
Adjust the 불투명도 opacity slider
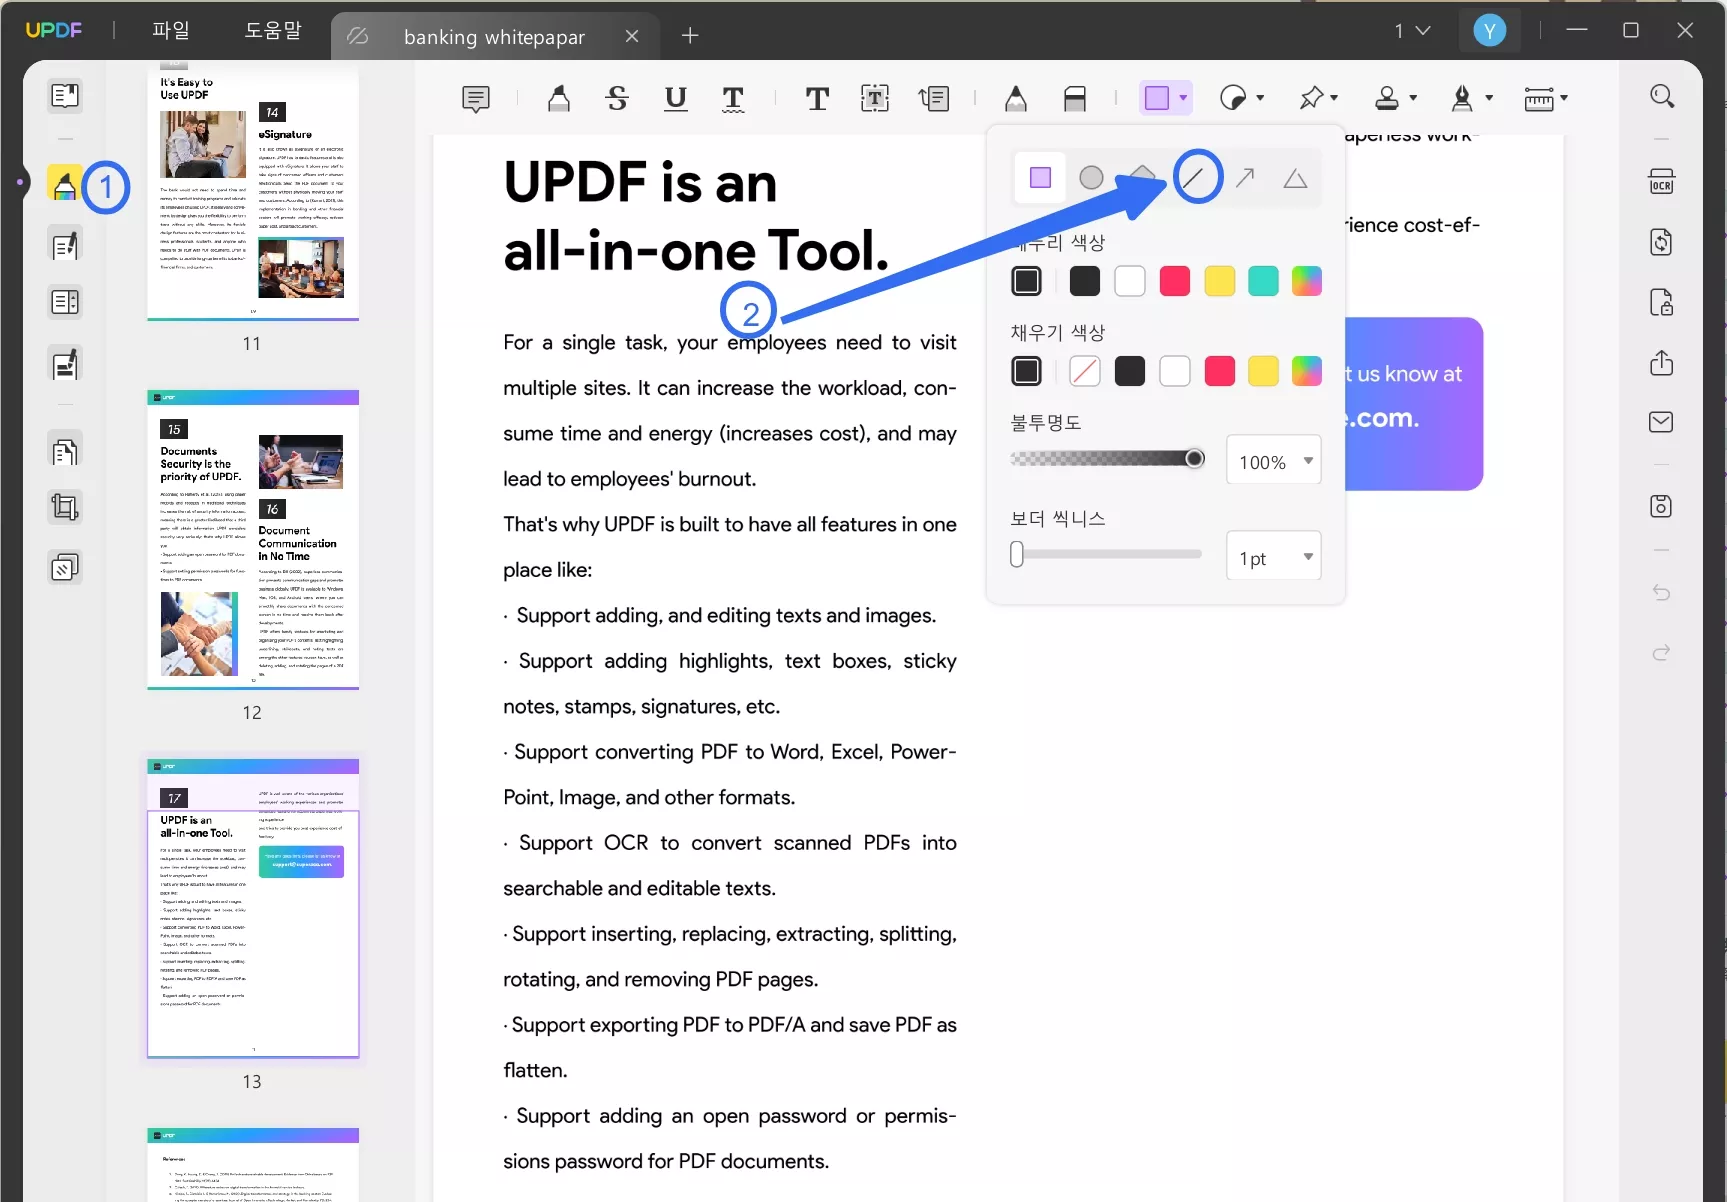click(1107, 459)
